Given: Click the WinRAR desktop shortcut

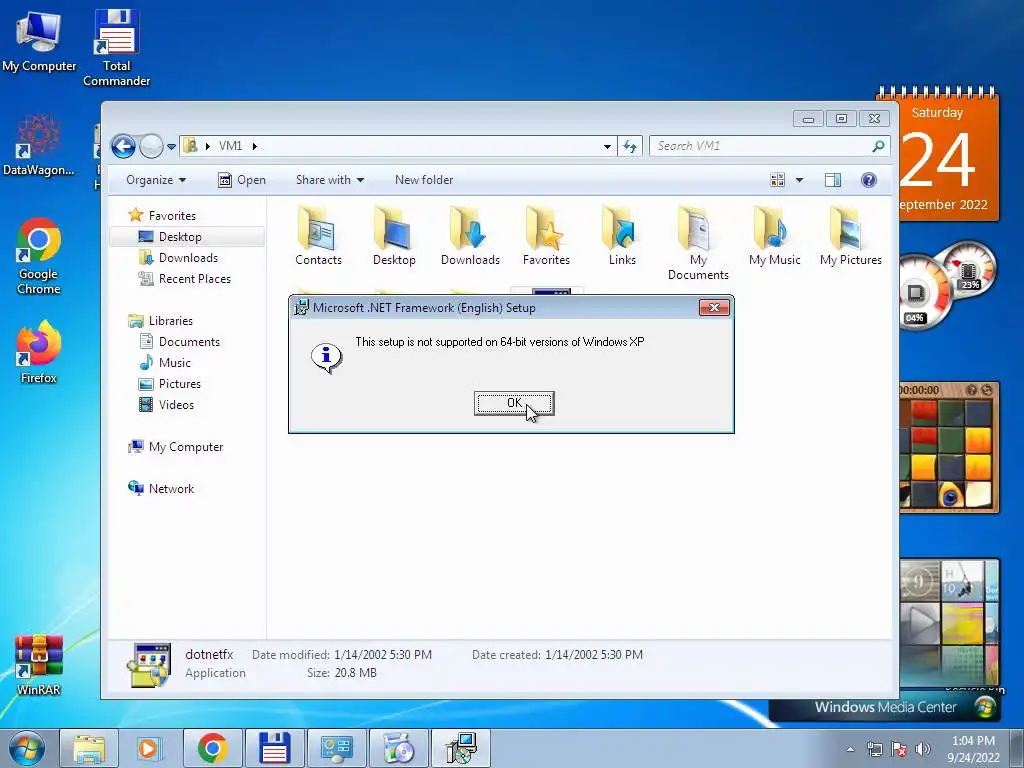Looking at the screenshot, I should [39, 664].
